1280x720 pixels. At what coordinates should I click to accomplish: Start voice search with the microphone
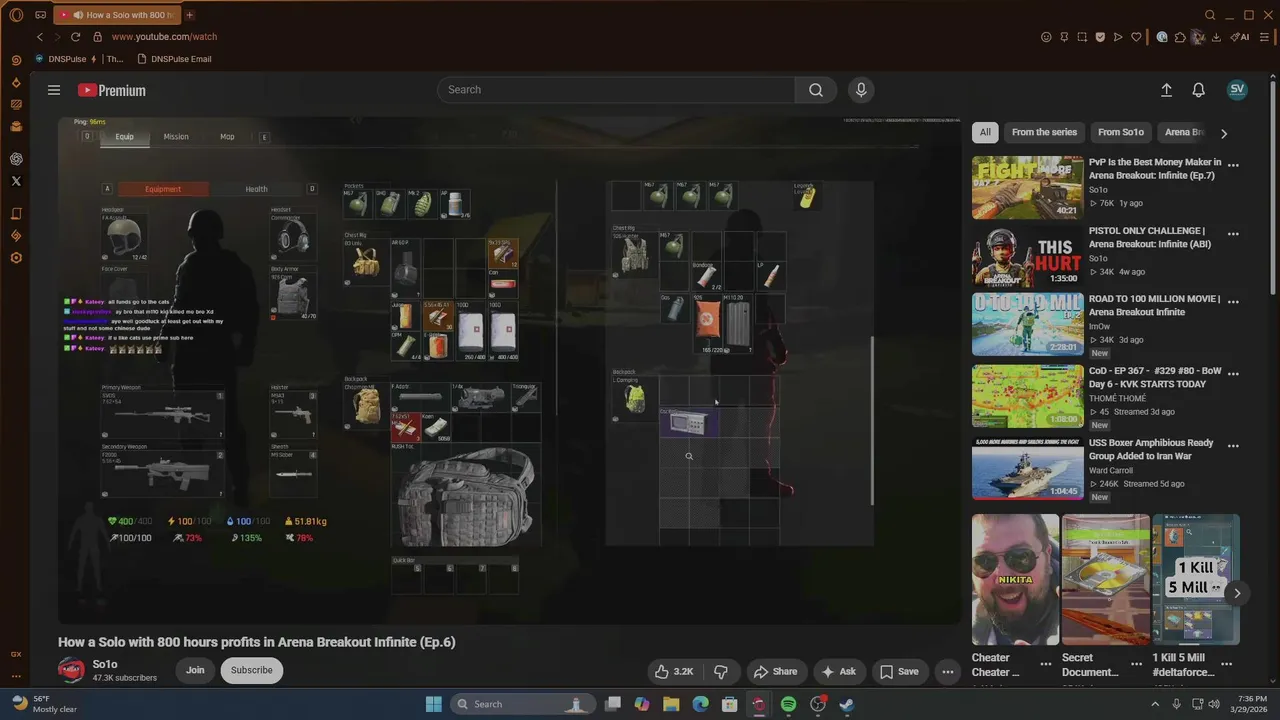point(861,90)
